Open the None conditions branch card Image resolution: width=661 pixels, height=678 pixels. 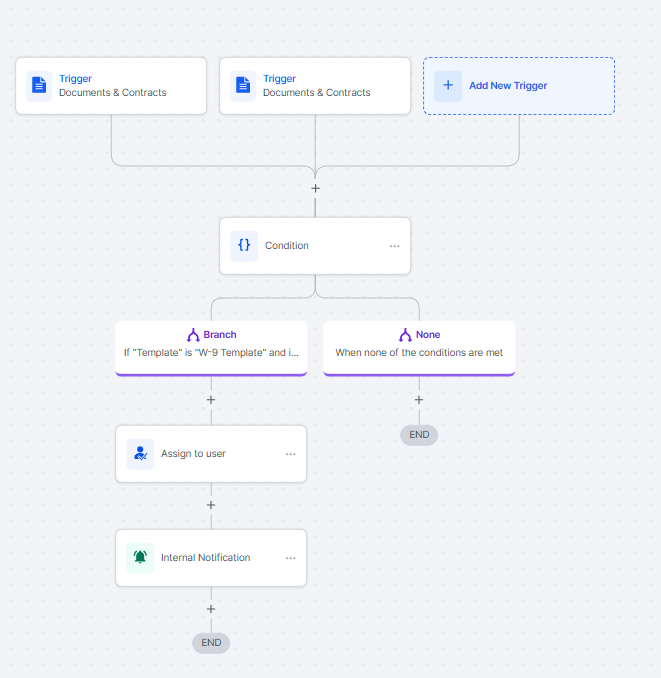[419, 348]
